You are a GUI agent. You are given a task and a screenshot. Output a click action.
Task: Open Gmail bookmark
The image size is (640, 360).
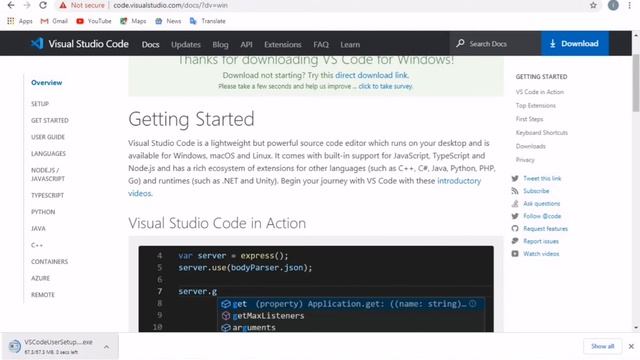(x=54, y=21)
